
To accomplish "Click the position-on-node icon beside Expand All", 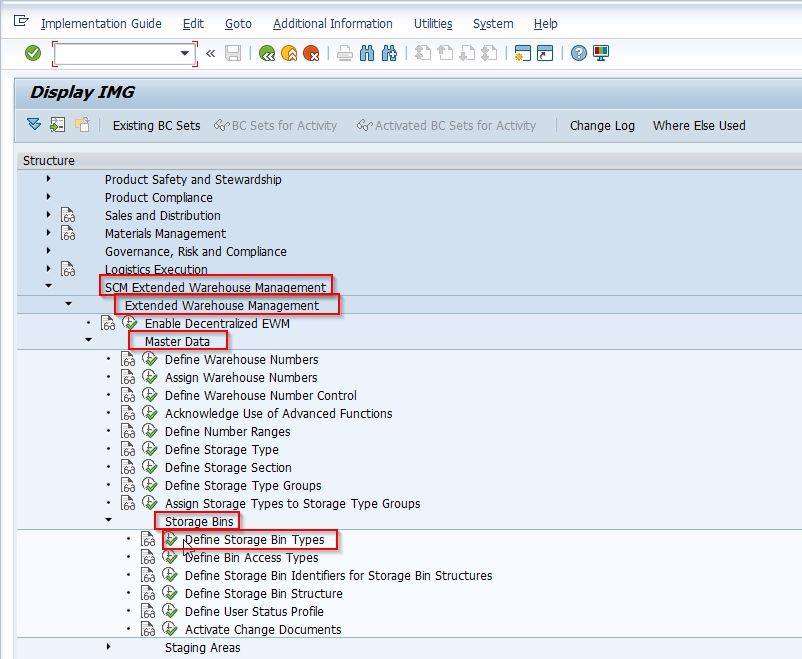I will pos(57,124).
